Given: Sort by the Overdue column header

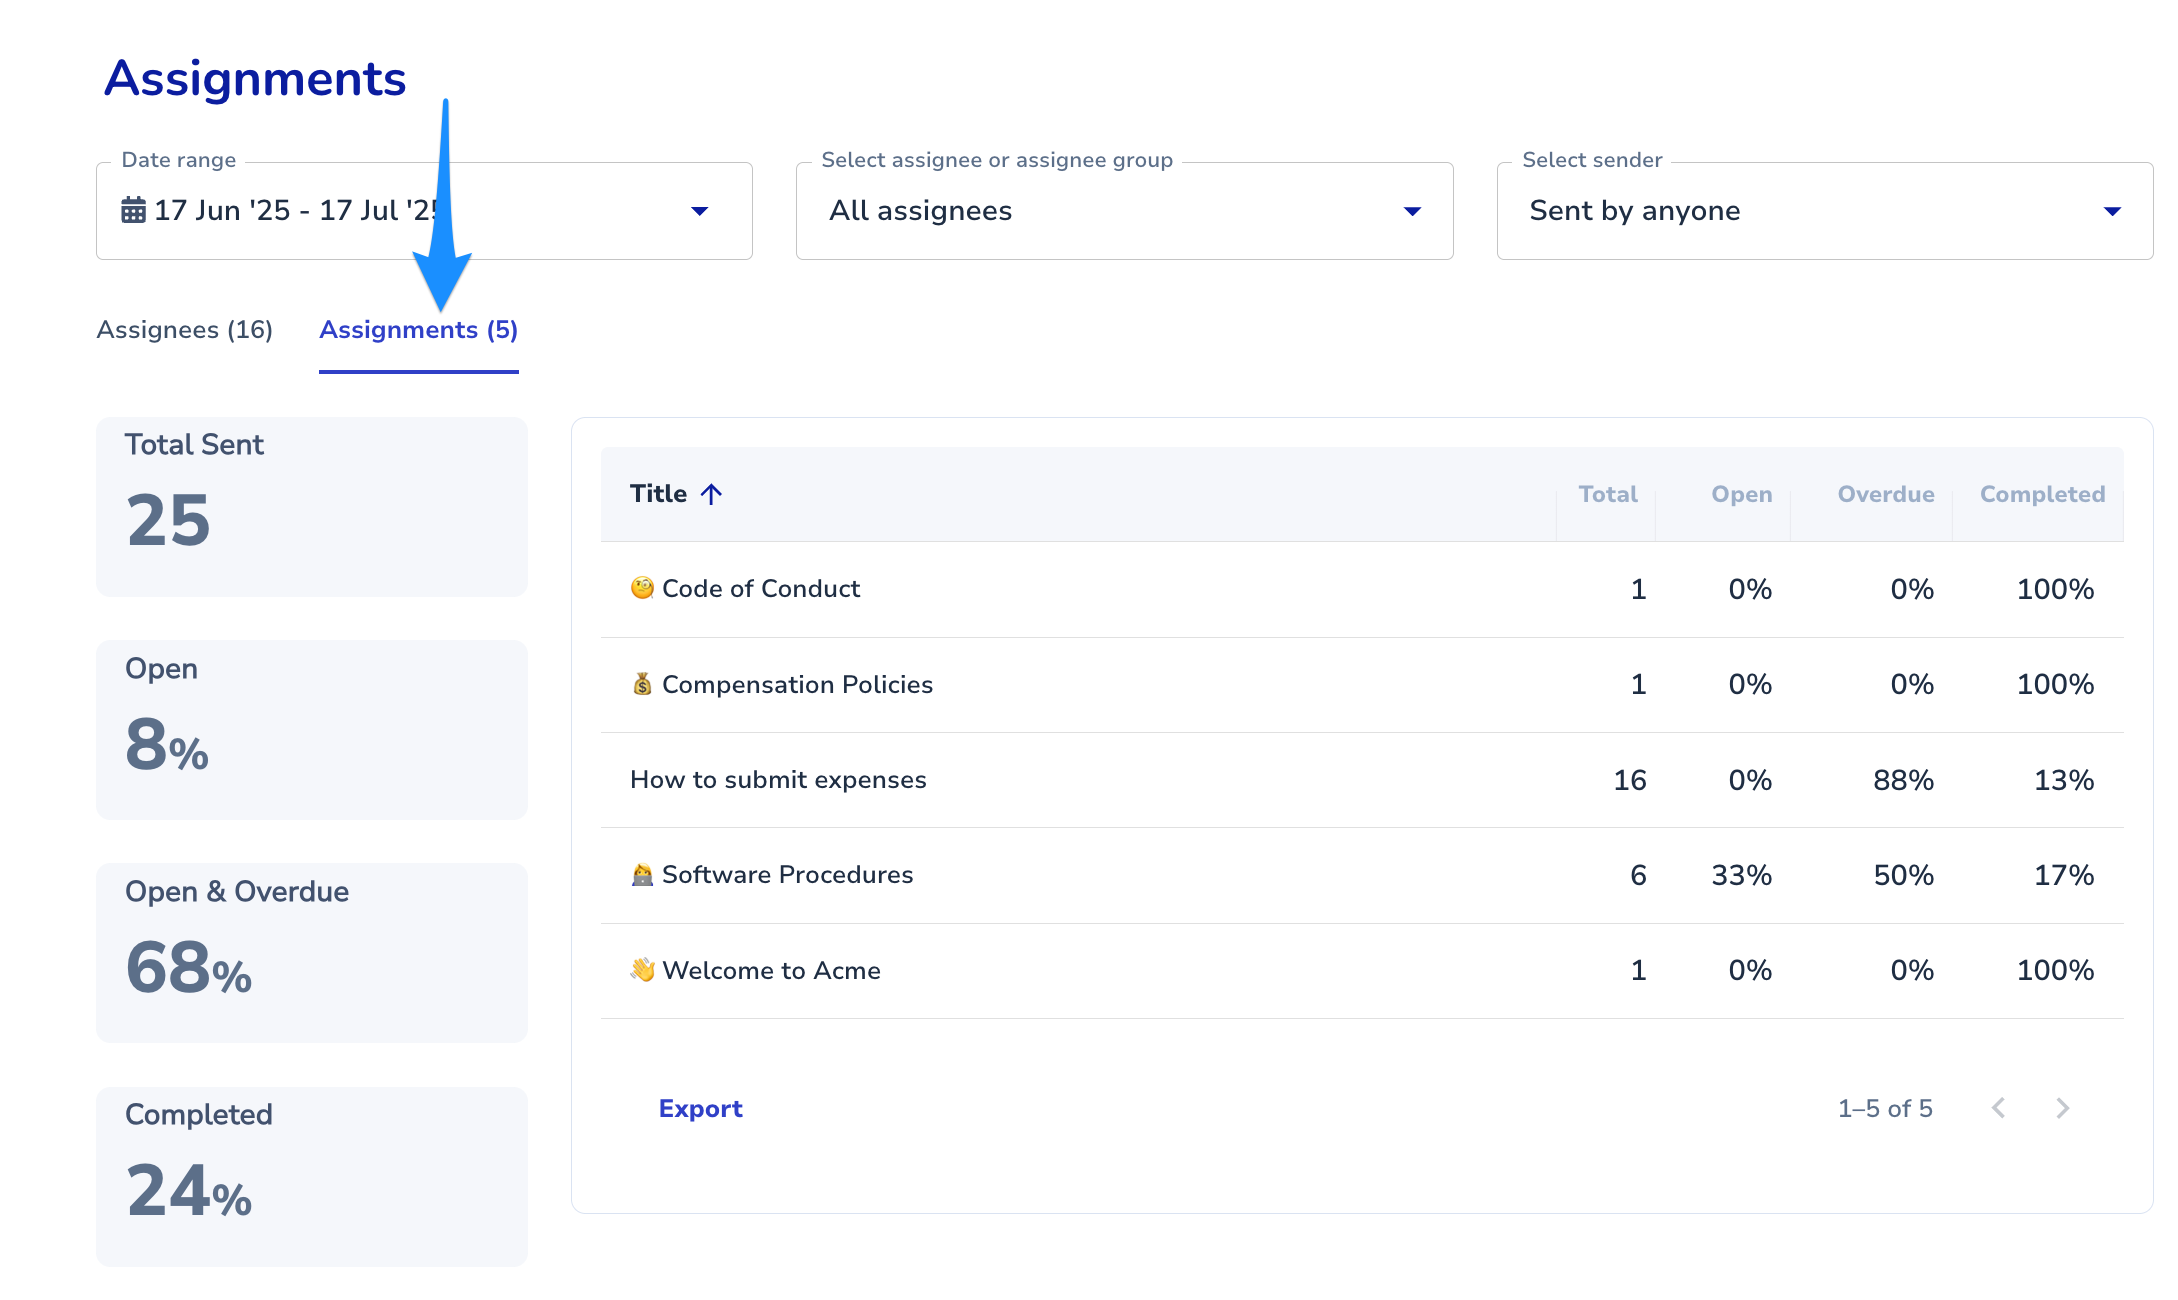Looking at the screenshot, I should [x=1885, y=494].
